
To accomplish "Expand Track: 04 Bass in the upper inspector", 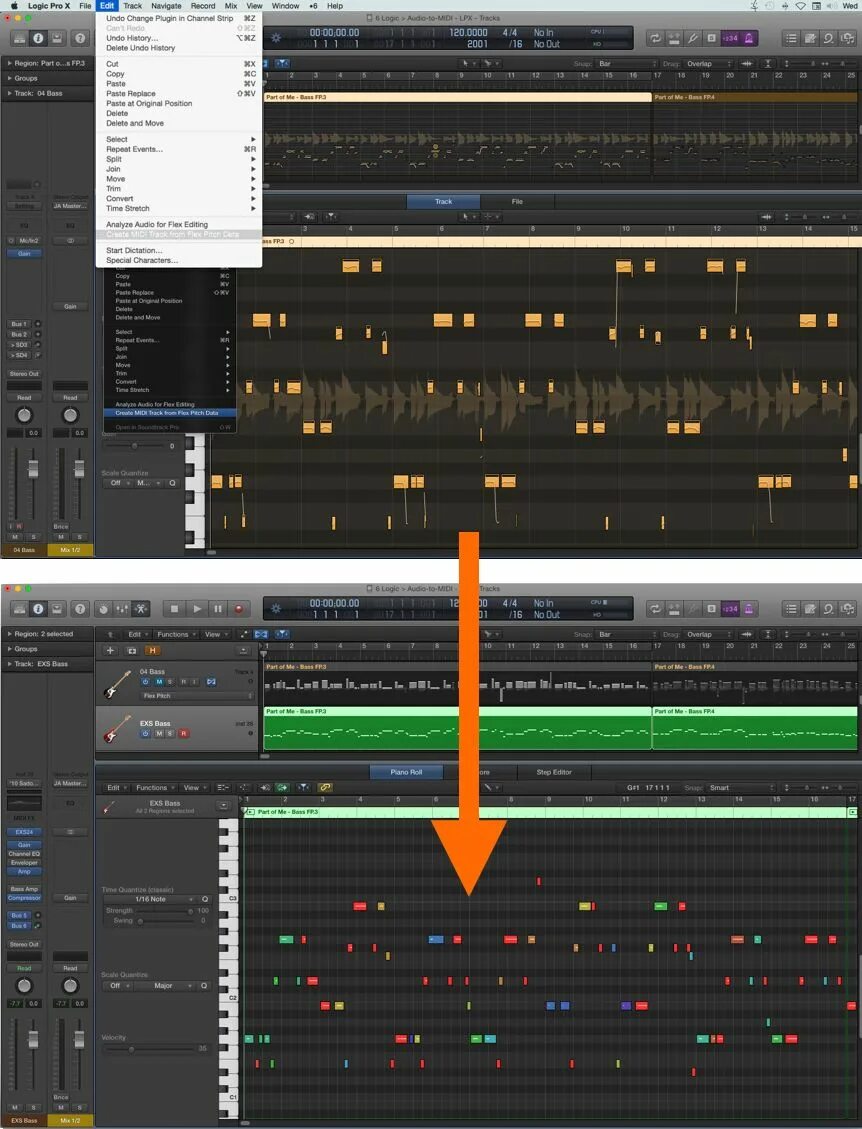I will (x=9, y=94).
